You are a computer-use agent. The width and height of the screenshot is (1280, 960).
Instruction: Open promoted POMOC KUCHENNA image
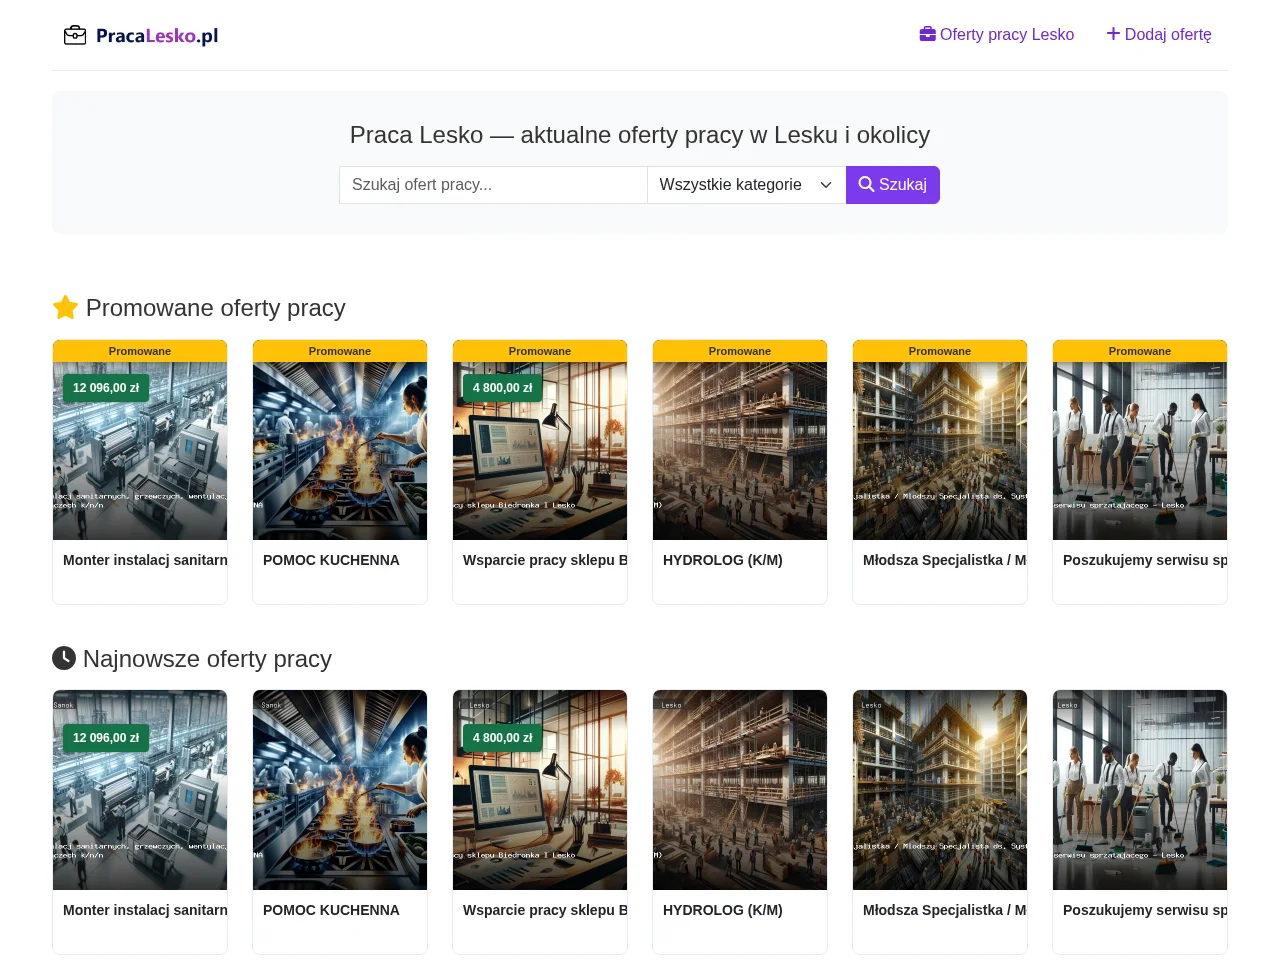point(340,451)
